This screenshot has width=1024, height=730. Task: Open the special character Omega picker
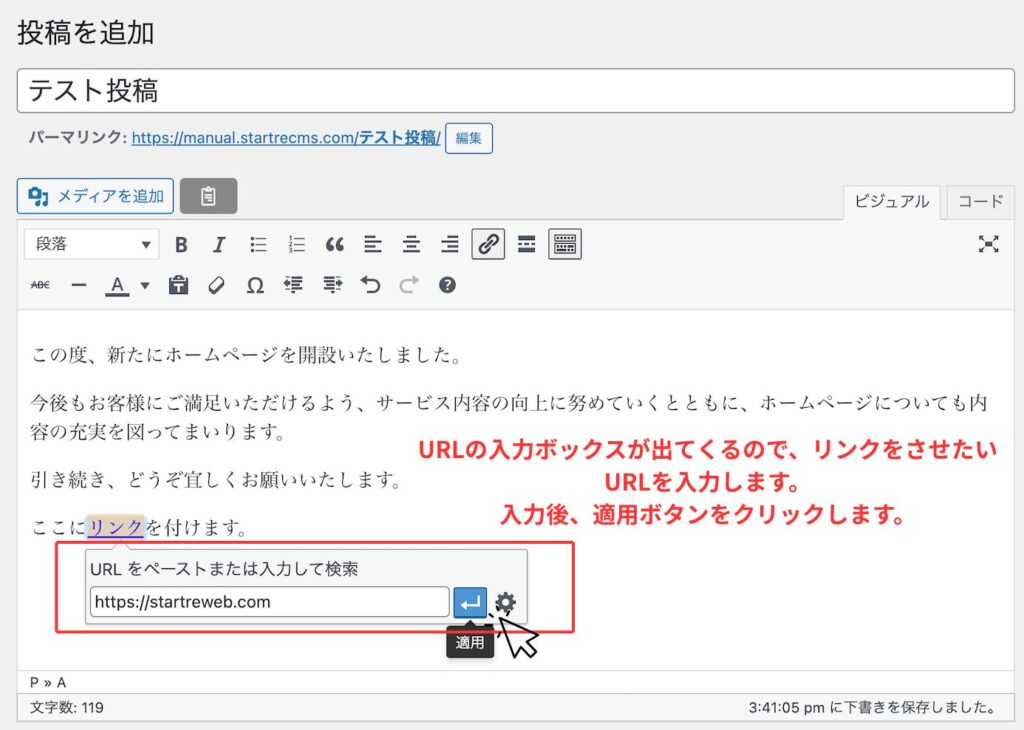coord(255,285)
